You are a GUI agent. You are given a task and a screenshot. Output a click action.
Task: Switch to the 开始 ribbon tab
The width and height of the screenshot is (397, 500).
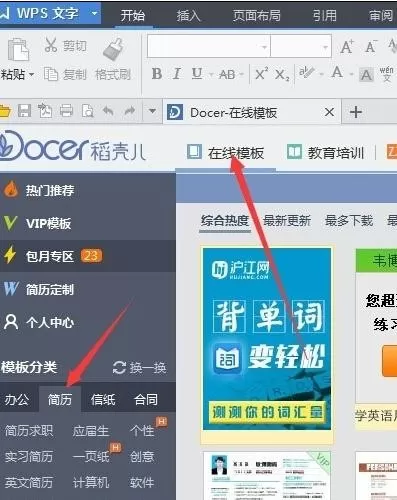[x=132, y=15]
